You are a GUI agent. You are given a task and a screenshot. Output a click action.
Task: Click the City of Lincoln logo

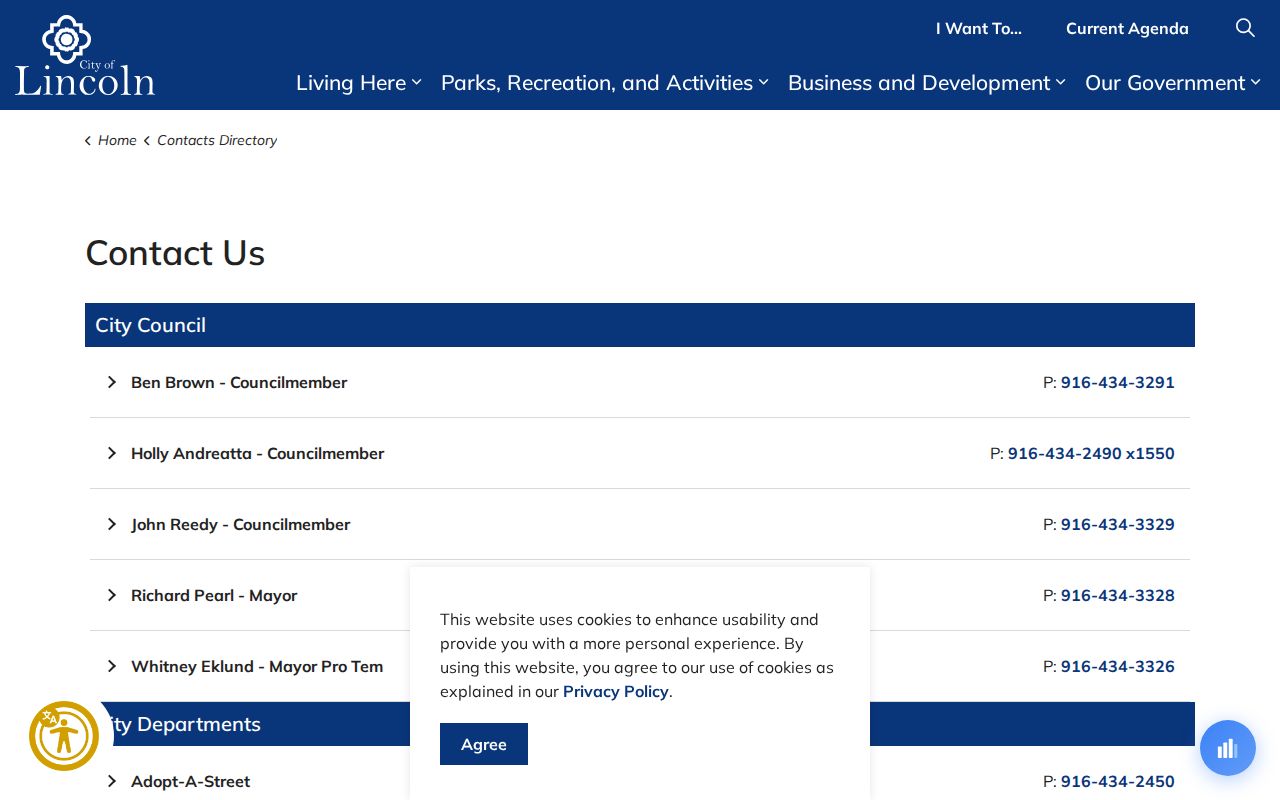pyautogui.click(x=85, y=56)
